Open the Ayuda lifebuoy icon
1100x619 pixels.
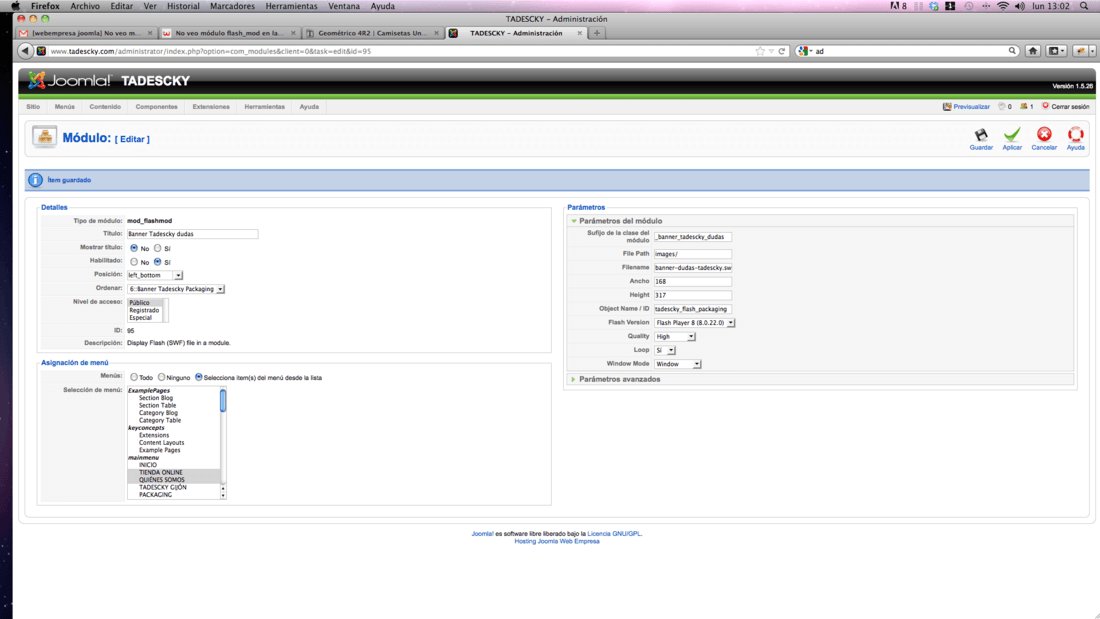pos(1075,134)
